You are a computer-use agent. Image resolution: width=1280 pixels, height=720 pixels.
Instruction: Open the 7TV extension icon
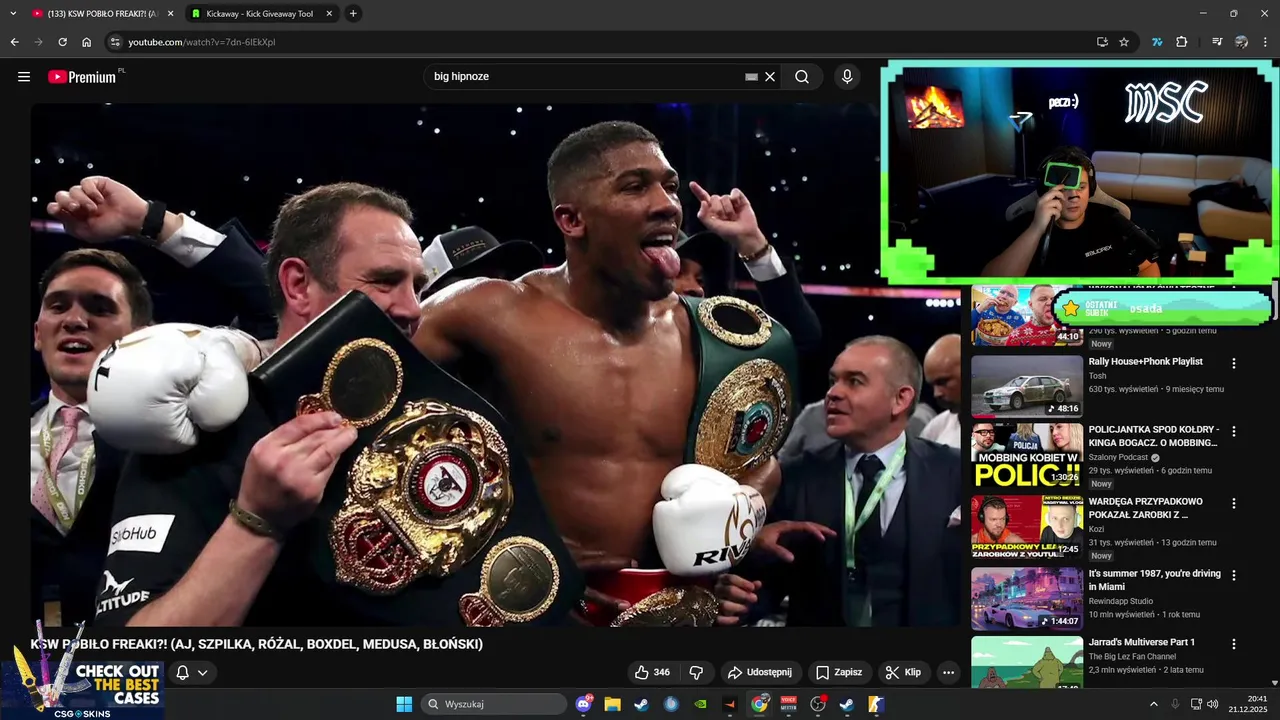coord(1157,42)
